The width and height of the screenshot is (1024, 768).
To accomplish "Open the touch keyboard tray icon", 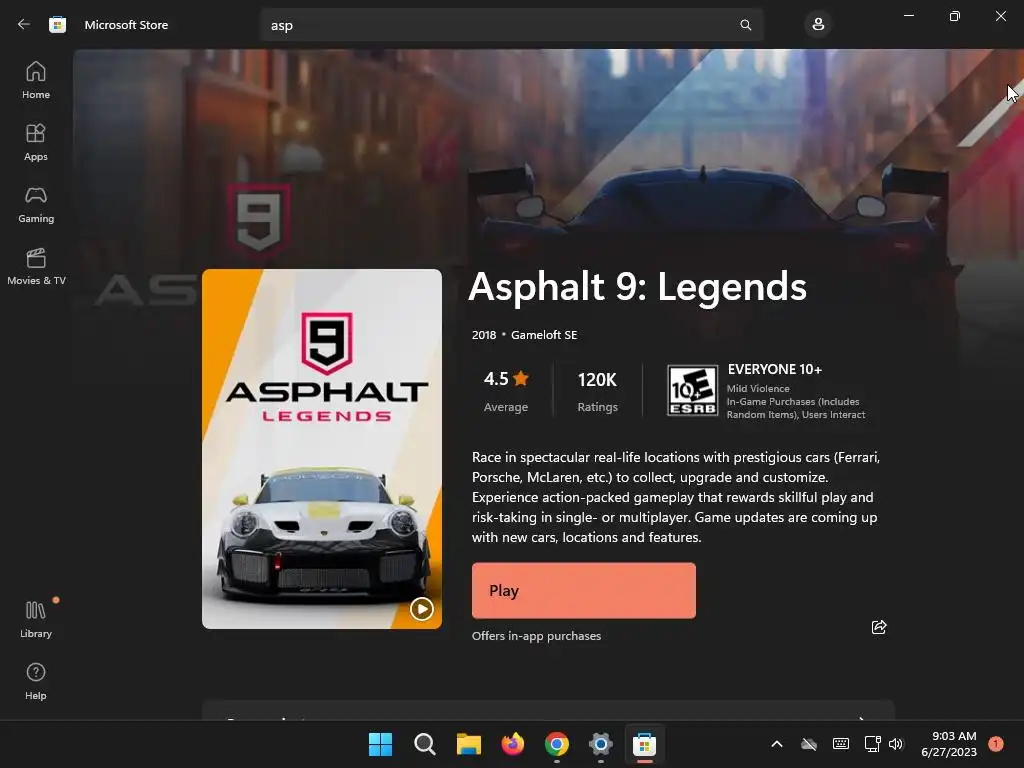I will tap(840, 744).
